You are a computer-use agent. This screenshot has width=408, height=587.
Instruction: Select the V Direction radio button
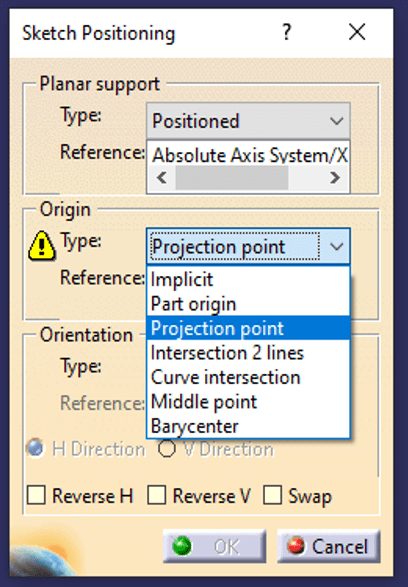click(x=167, y=448)
